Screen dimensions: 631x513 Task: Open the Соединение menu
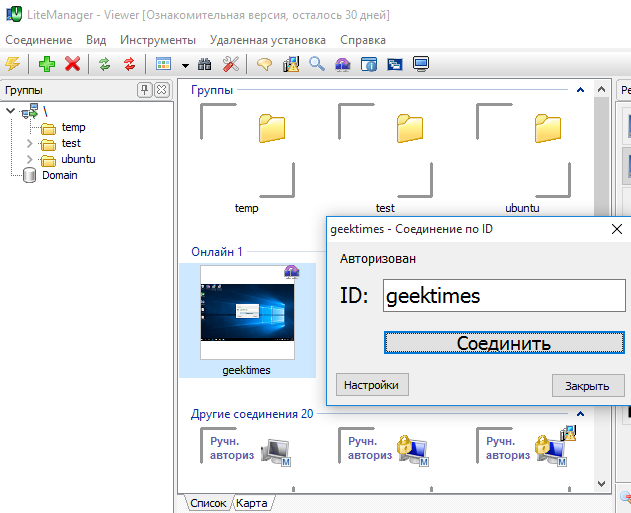[39, 40]
